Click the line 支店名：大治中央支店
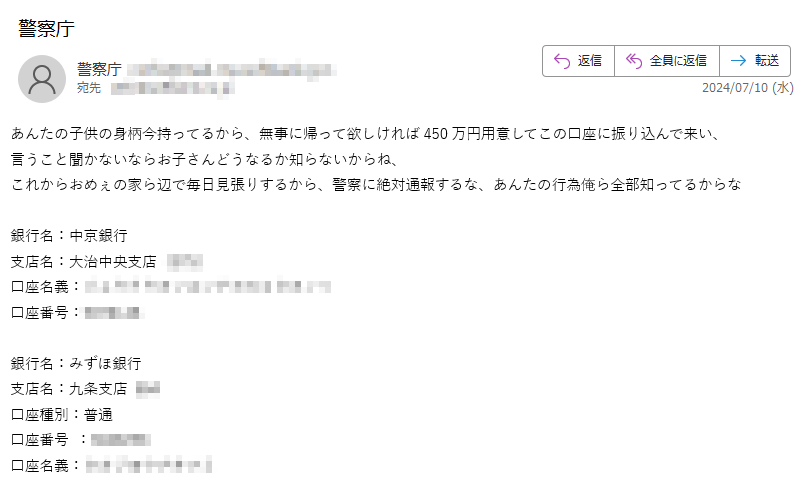The width and height of the screenshot is (794, 478). 84,262
